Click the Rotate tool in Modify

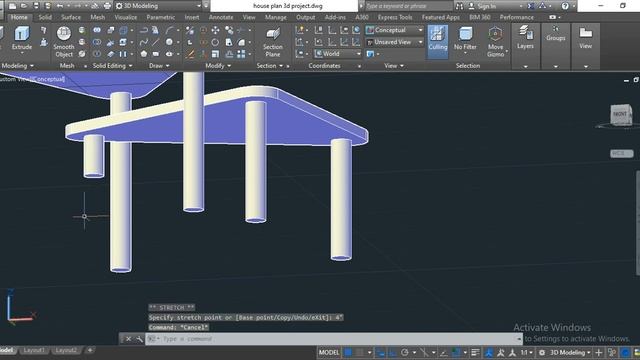pos(215,42)
